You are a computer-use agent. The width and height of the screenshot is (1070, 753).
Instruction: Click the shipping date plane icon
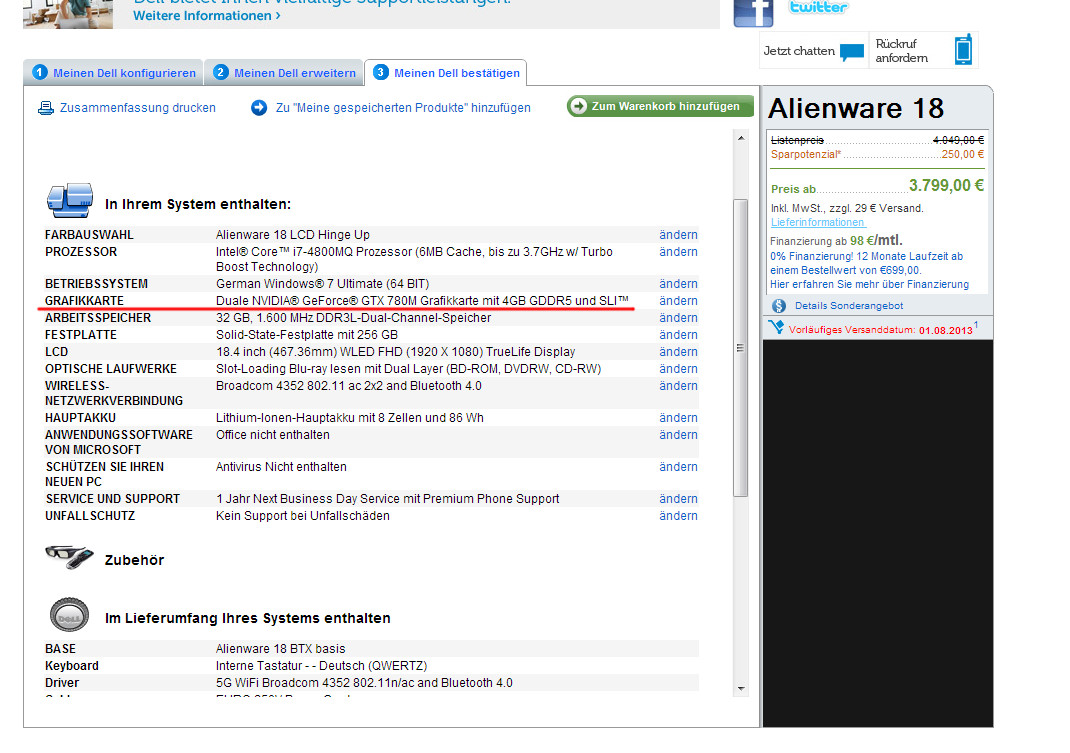(776, 327)
